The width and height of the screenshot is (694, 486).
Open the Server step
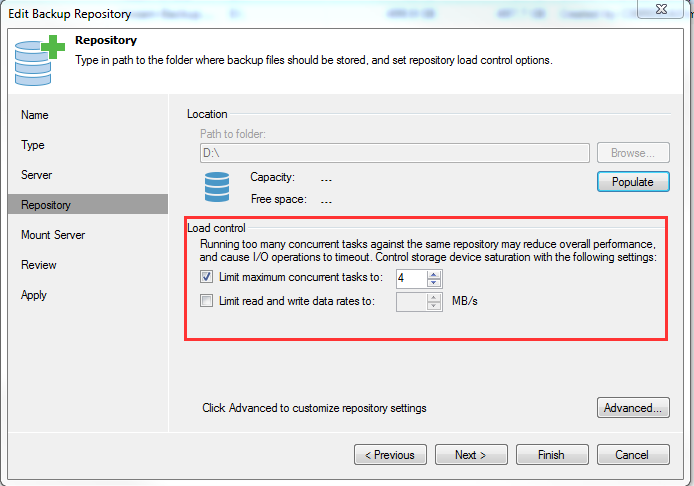36,175
